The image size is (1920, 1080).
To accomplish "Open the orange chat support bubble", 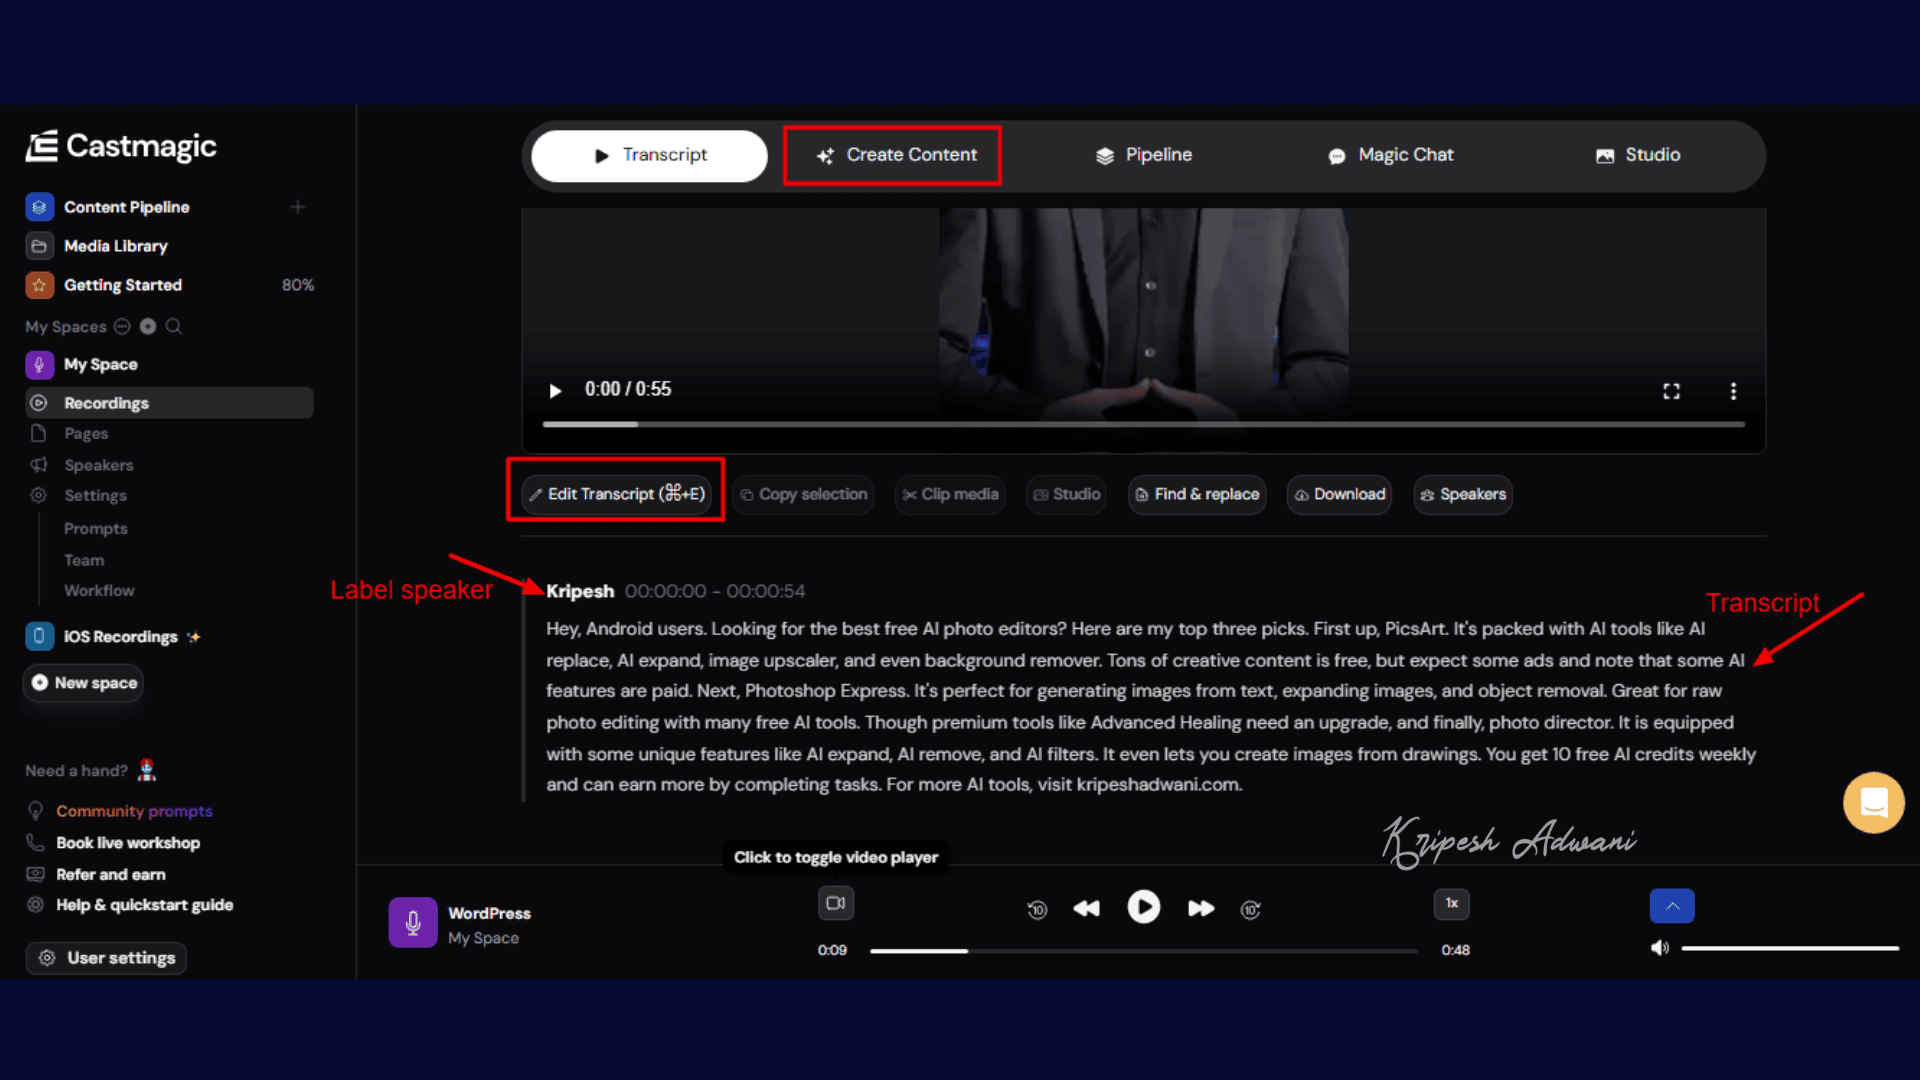I will click(1873, 802).
